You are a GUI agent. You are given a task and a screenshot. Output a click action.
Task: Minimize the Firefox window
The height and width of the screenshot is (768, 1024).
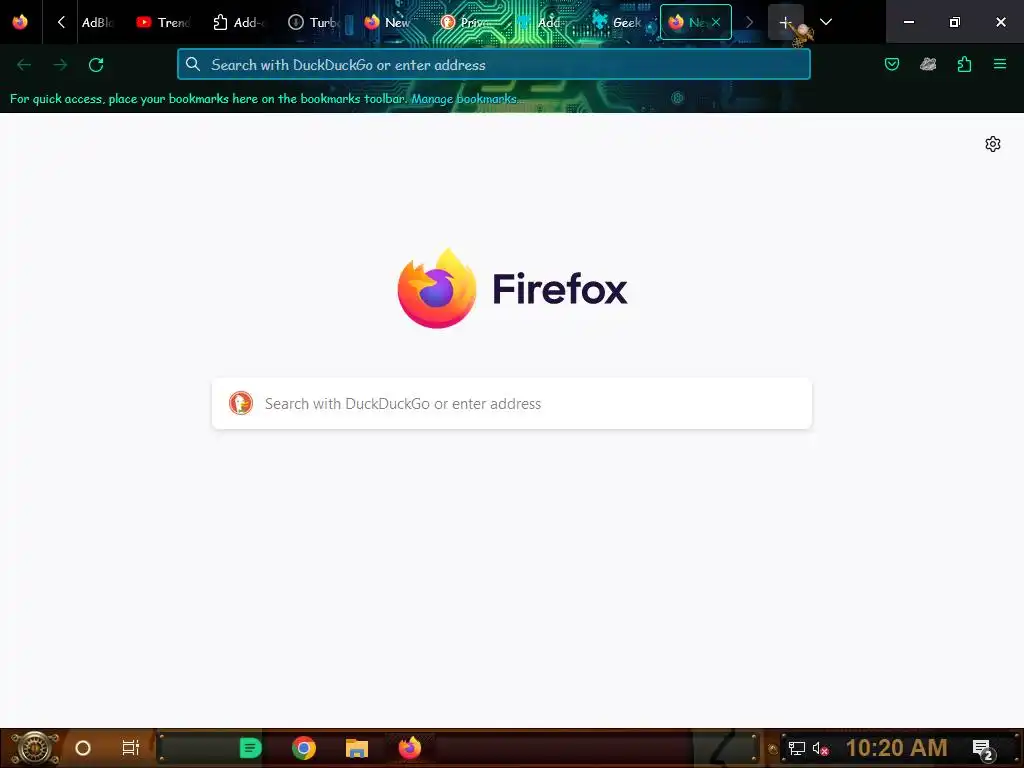click(908, 22)
